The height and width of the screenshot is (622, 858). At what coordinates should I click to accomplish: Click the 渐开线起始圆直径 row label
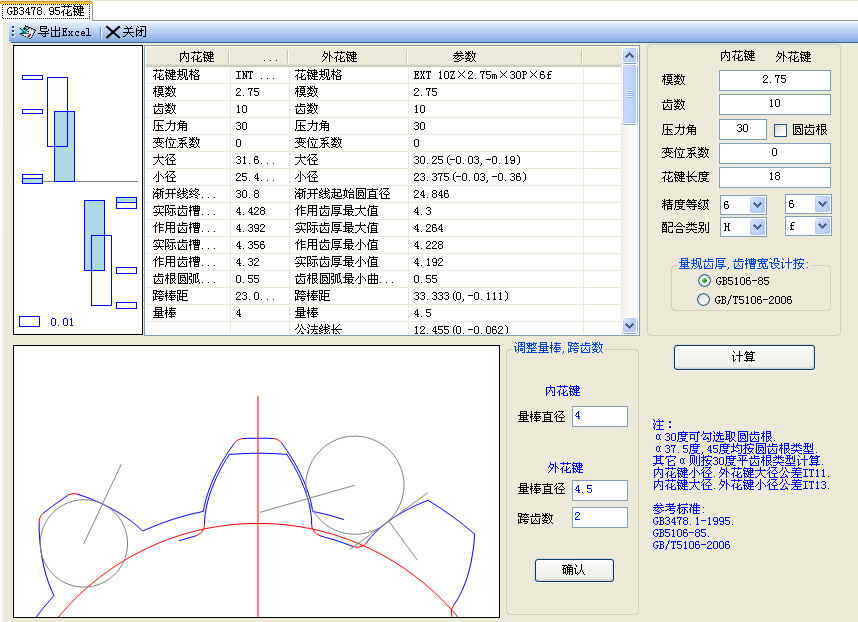point(342,194)
